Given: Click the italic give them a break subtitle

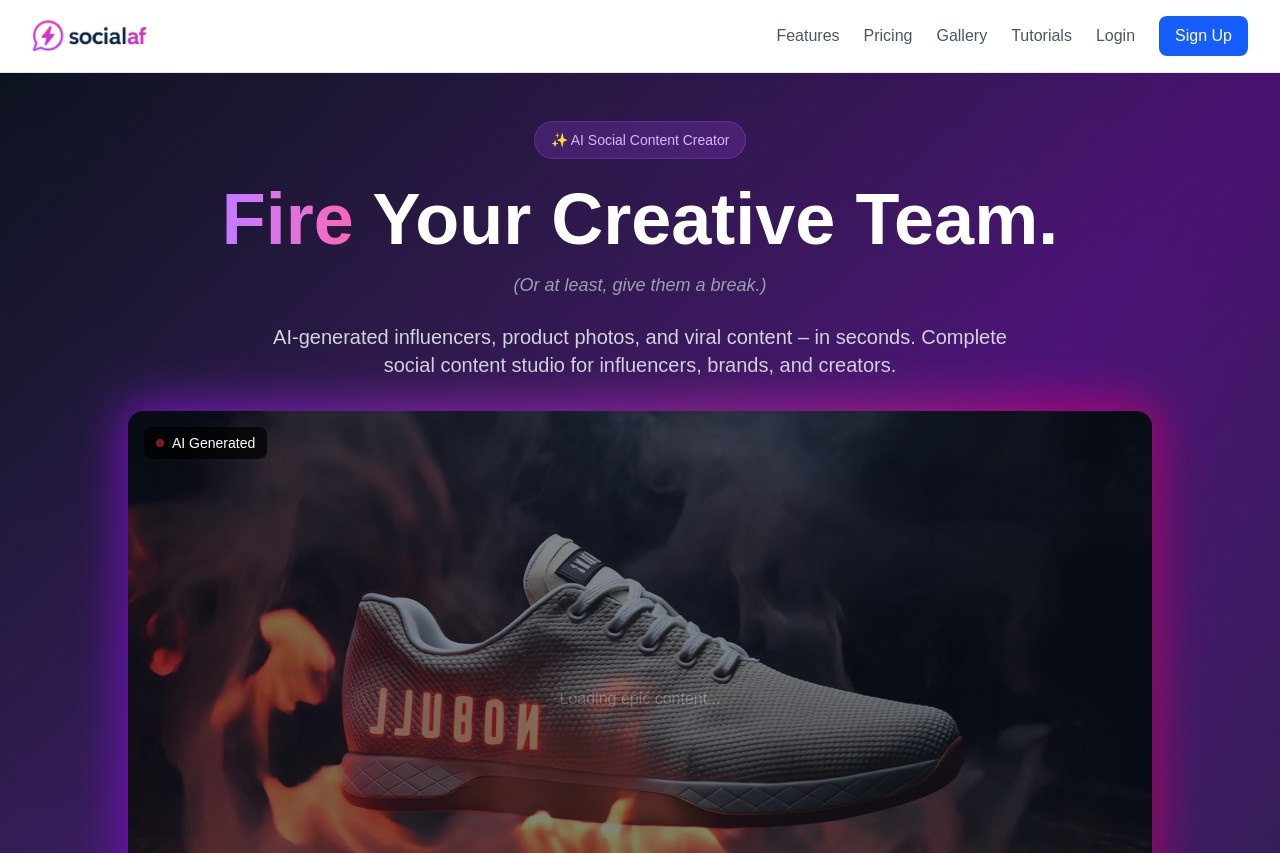Looking at the screenshot, I should pos(640,285).
